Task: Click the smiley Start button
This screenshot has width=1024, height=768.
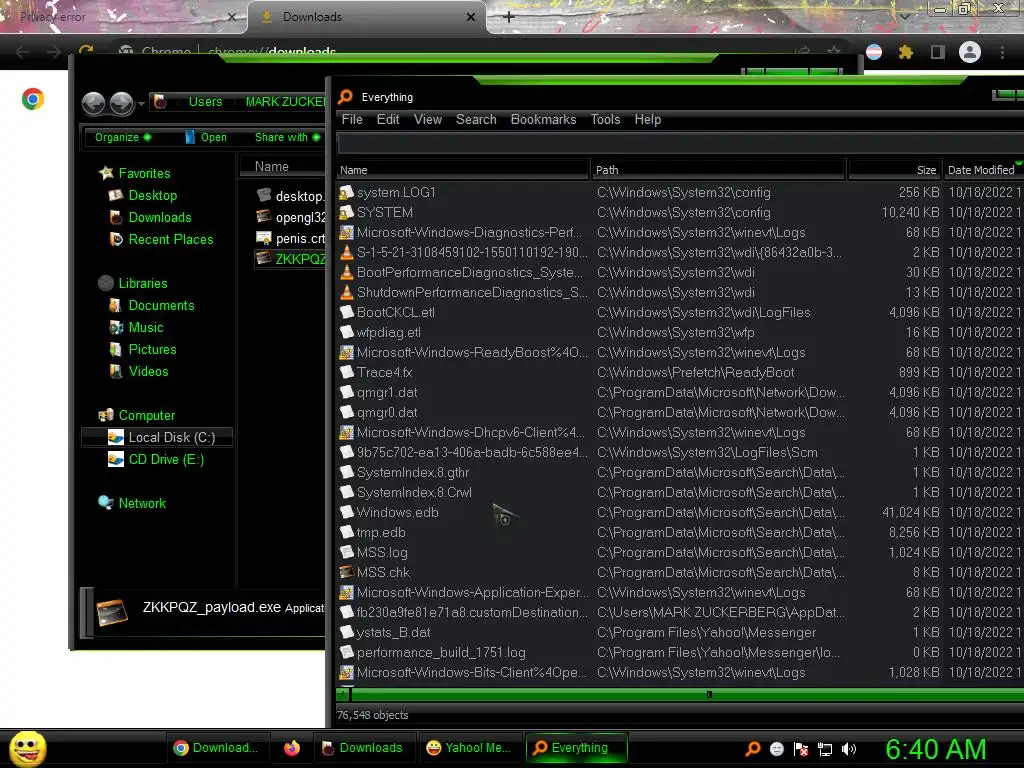Action: point(27,748)
